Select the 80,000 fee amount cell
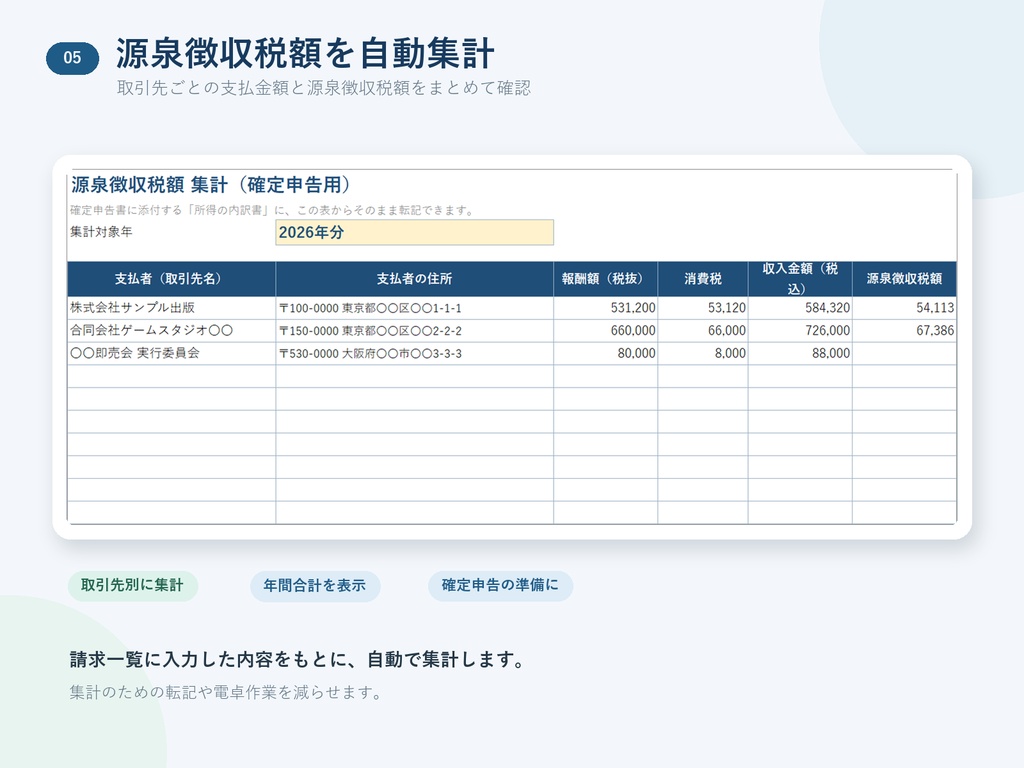The image size is (1024, 768). click(x=605, y=353)
